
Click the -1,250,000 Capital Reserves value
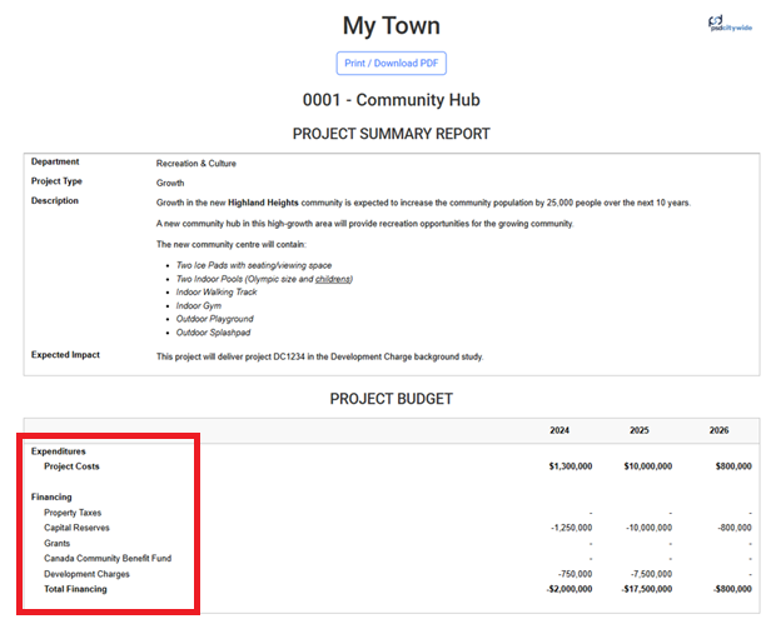tap(571, 528)
